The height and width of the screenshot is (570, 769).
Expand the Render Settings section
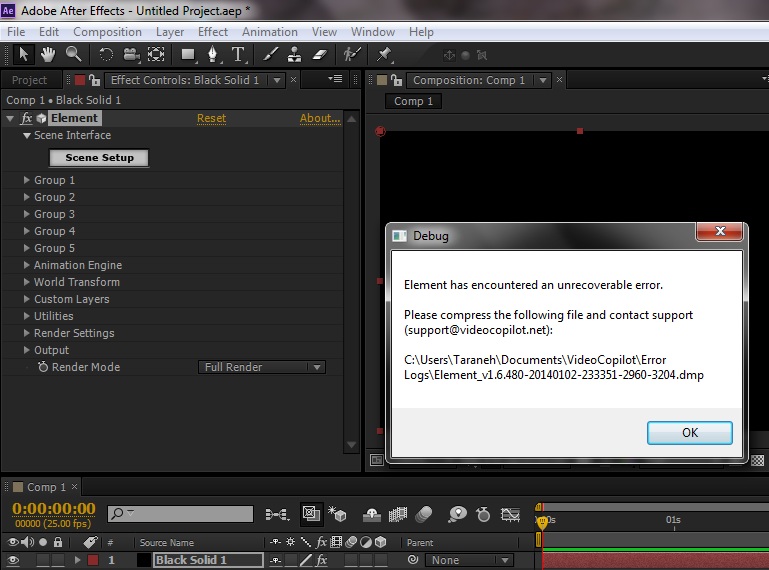click(26, 333)
